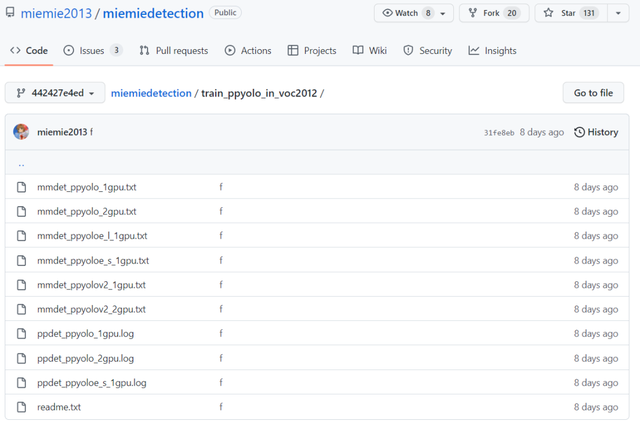
Task: Open the Star lists dropdown arrow
Action: [618, 13]
